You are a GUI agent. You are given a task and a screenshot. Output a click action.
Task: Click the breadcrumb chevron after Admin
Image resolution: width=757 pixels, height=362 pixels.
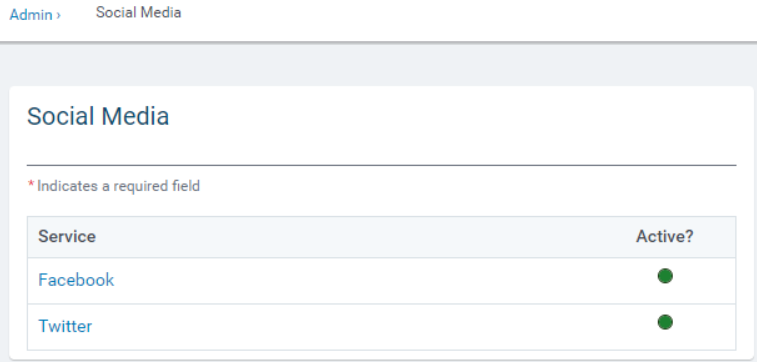click(58, 15)
